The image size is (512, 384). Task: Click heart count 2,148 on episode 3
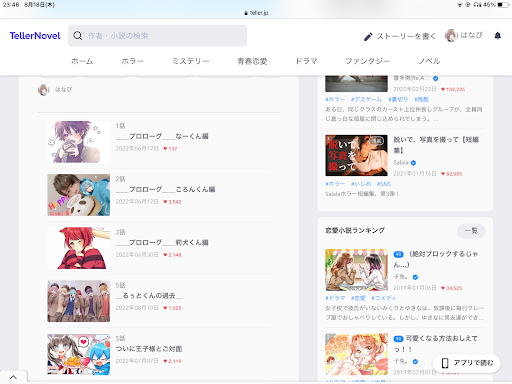pyautogui.click(x=172, y=255)
